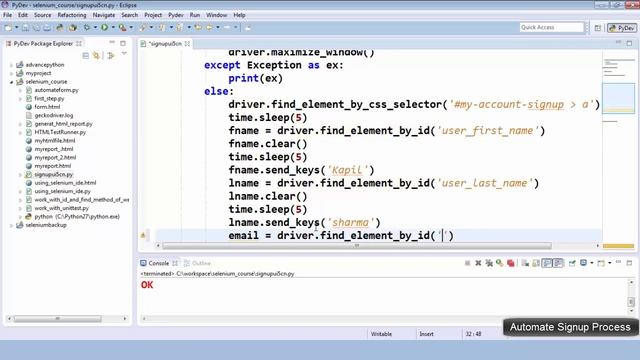Run the script with green play button
Screen dimensions: 640x360
pos(104,27)
